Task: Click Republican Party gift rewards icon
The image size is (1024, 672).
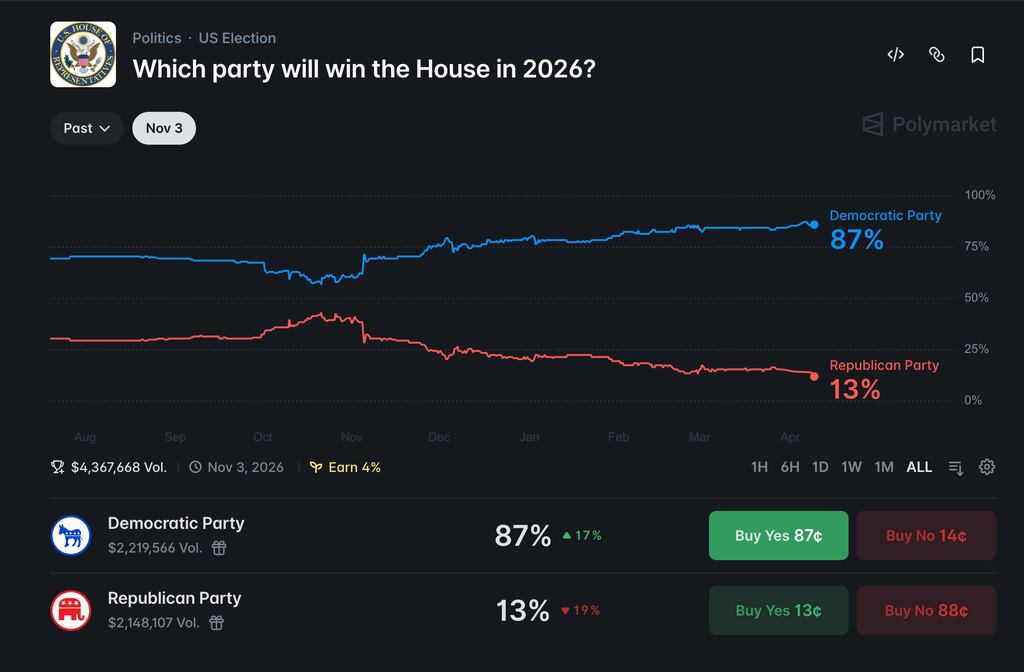Action: [x=216, y=623]
